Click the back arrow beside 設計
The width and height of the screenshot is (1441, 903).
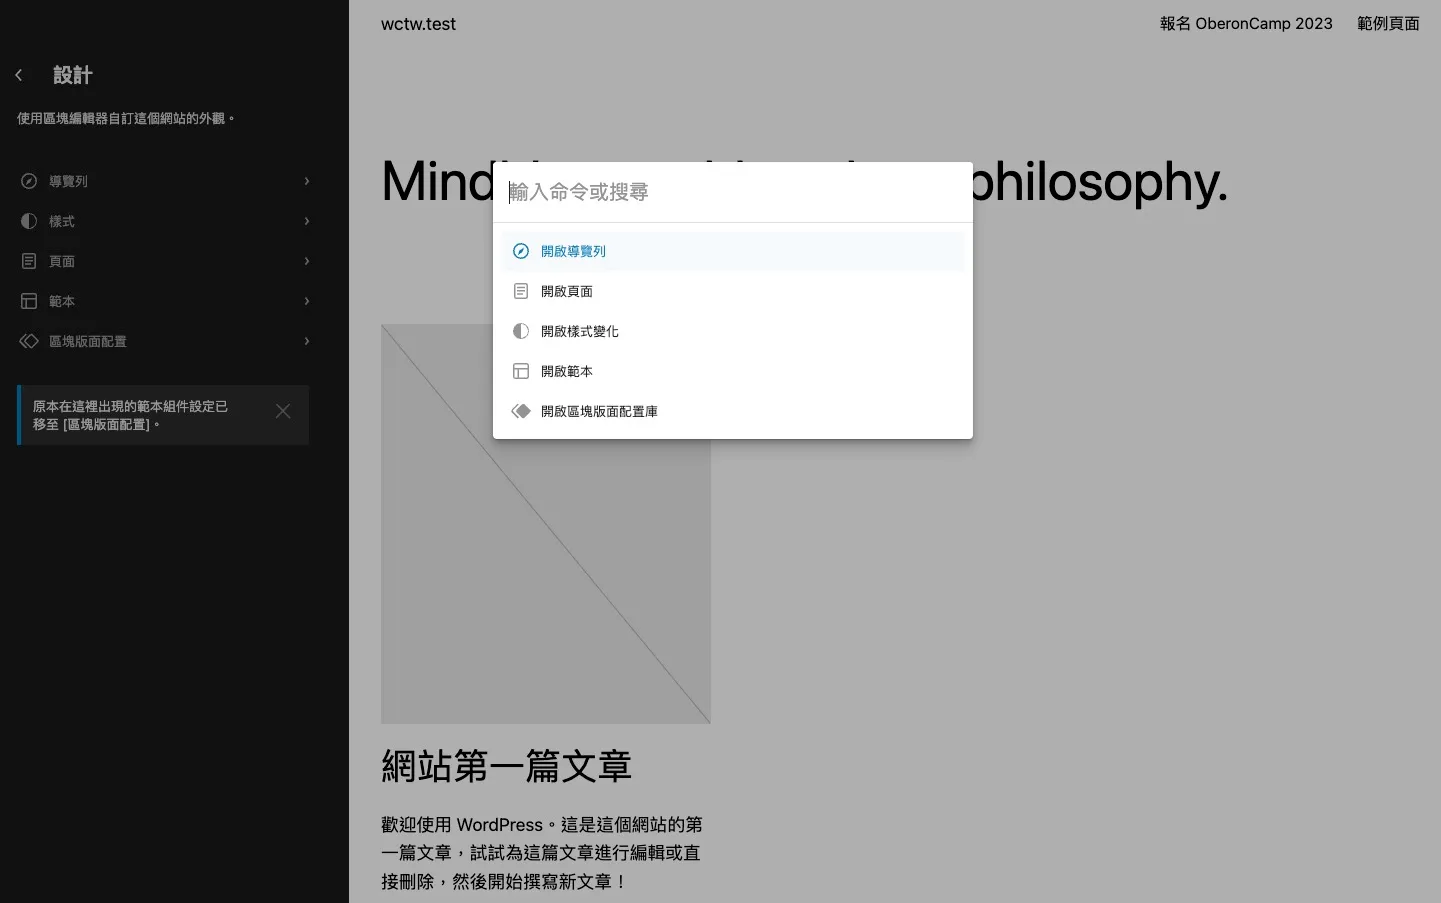click(x=18, y=74)
